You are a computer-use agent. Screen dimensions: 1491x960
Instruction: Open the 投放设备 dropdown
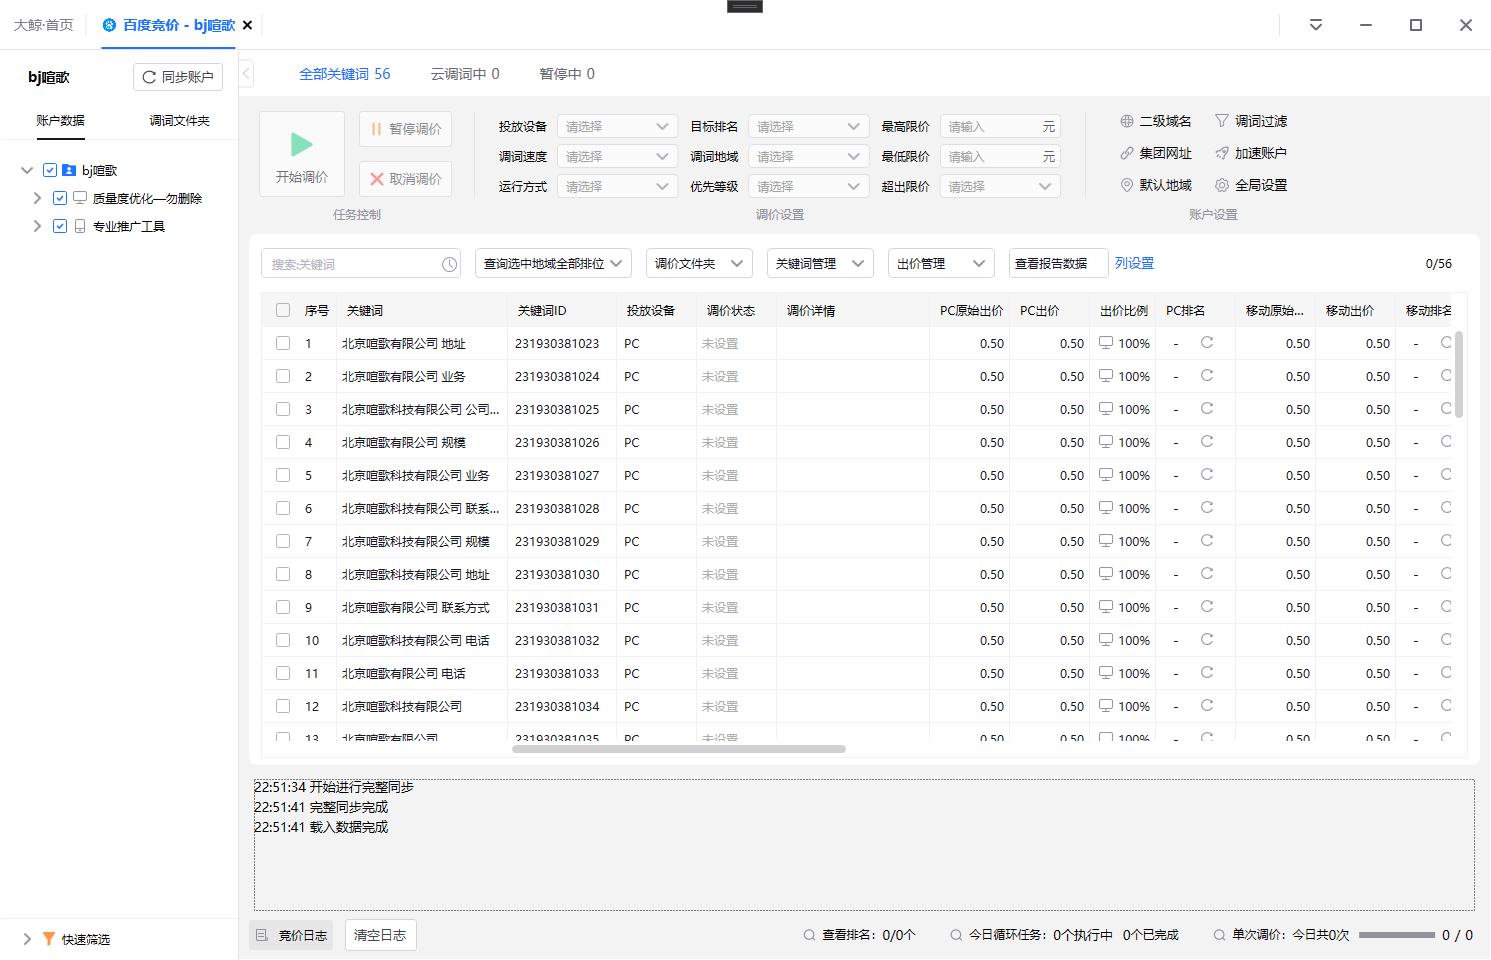coord(617,127)
